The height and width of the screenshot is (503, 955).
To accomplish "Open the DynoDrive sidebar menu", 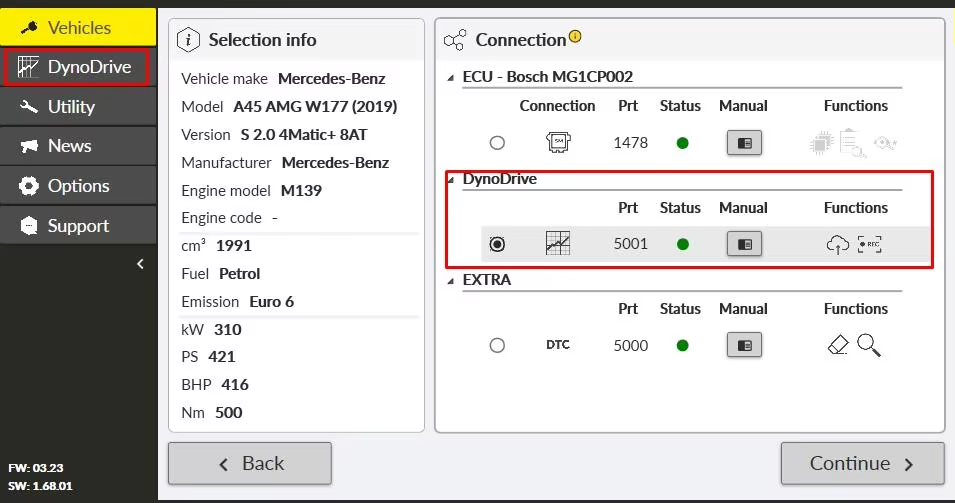I will click(x=78, y=67).
